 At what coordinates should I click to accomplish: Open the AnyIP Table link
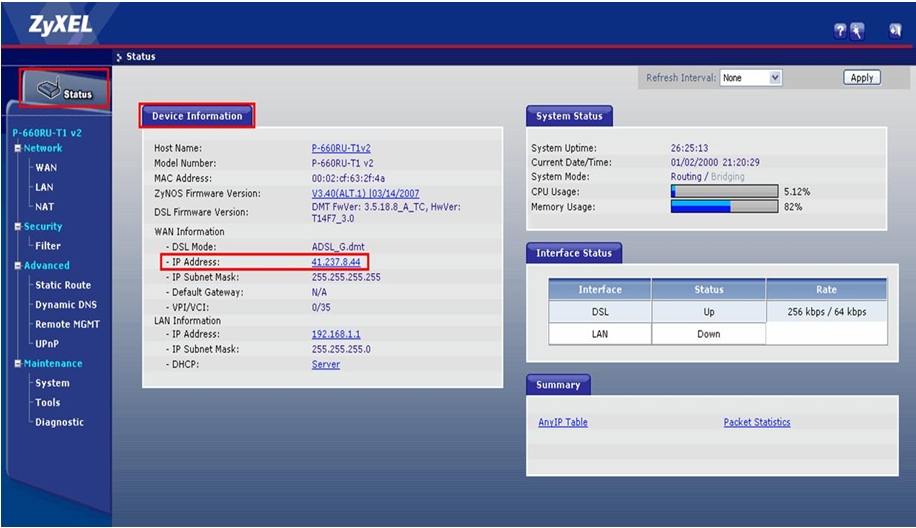(563, 422)
